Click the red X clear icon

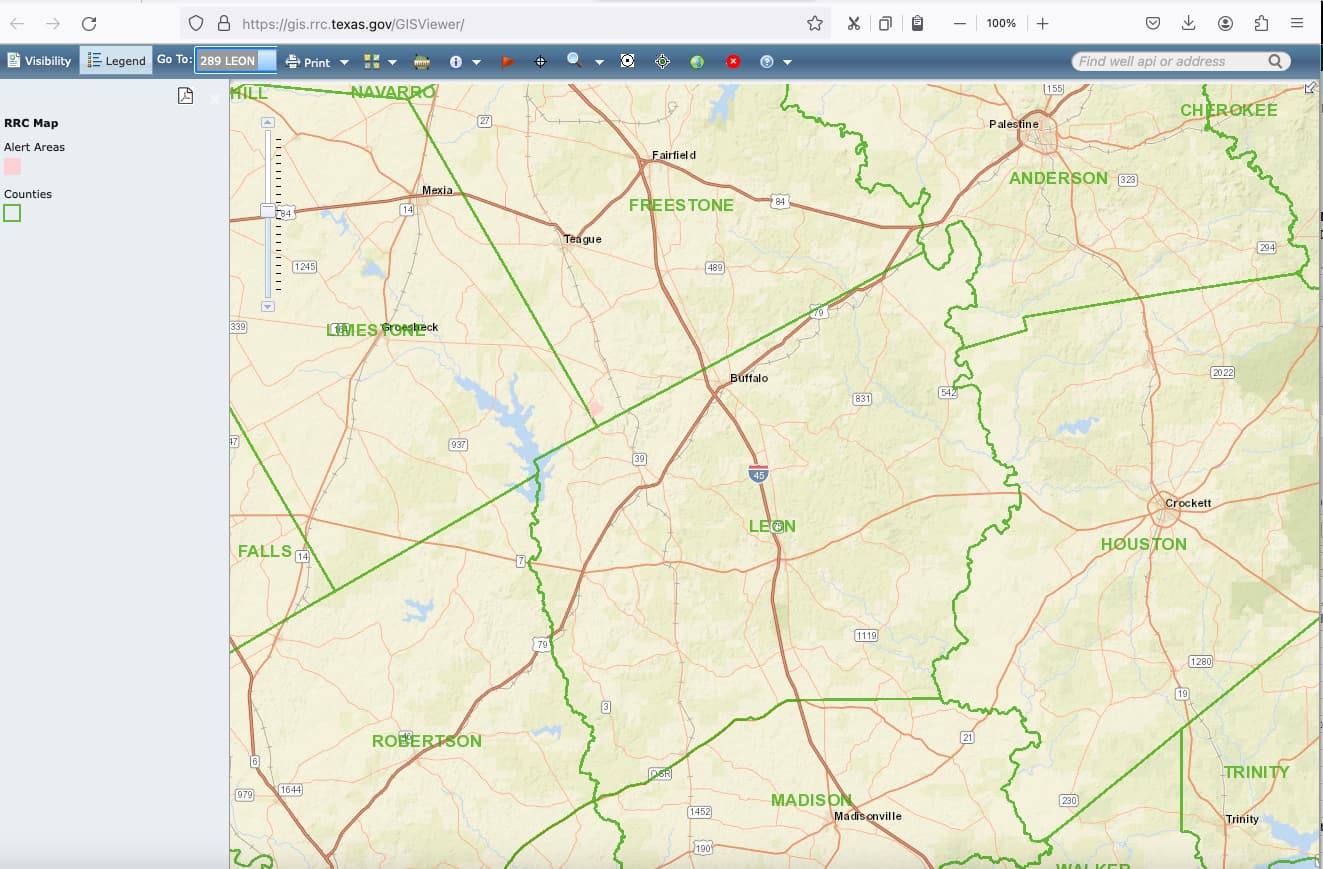click(733, 62)
